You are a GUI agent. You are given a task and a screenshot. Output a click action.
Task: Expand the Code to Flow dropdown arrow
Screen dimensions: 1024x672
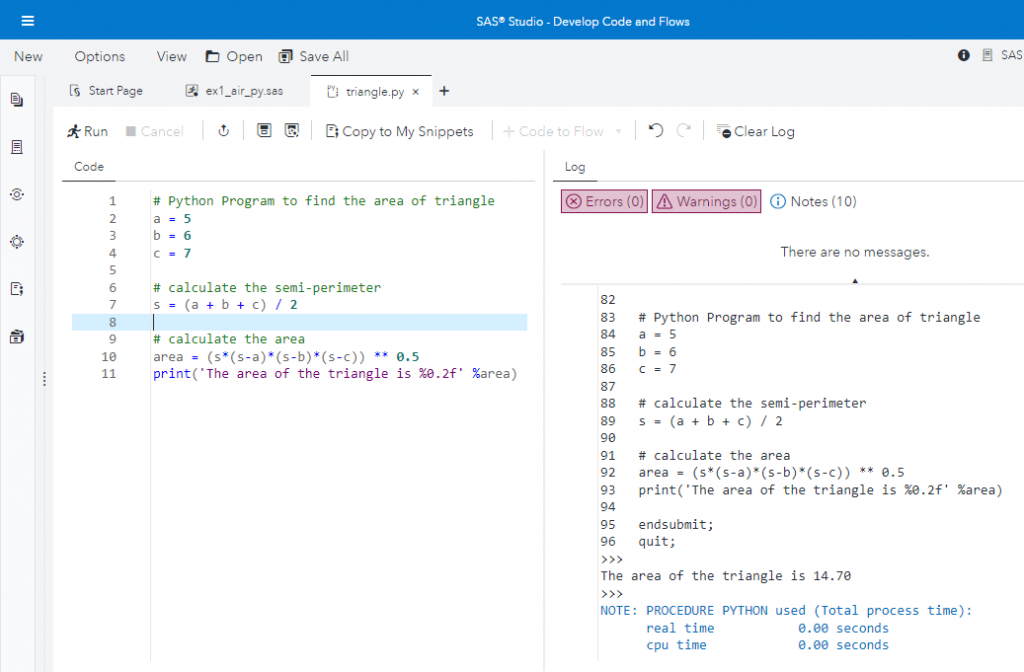pyautogui.click(x=619, y=131)
